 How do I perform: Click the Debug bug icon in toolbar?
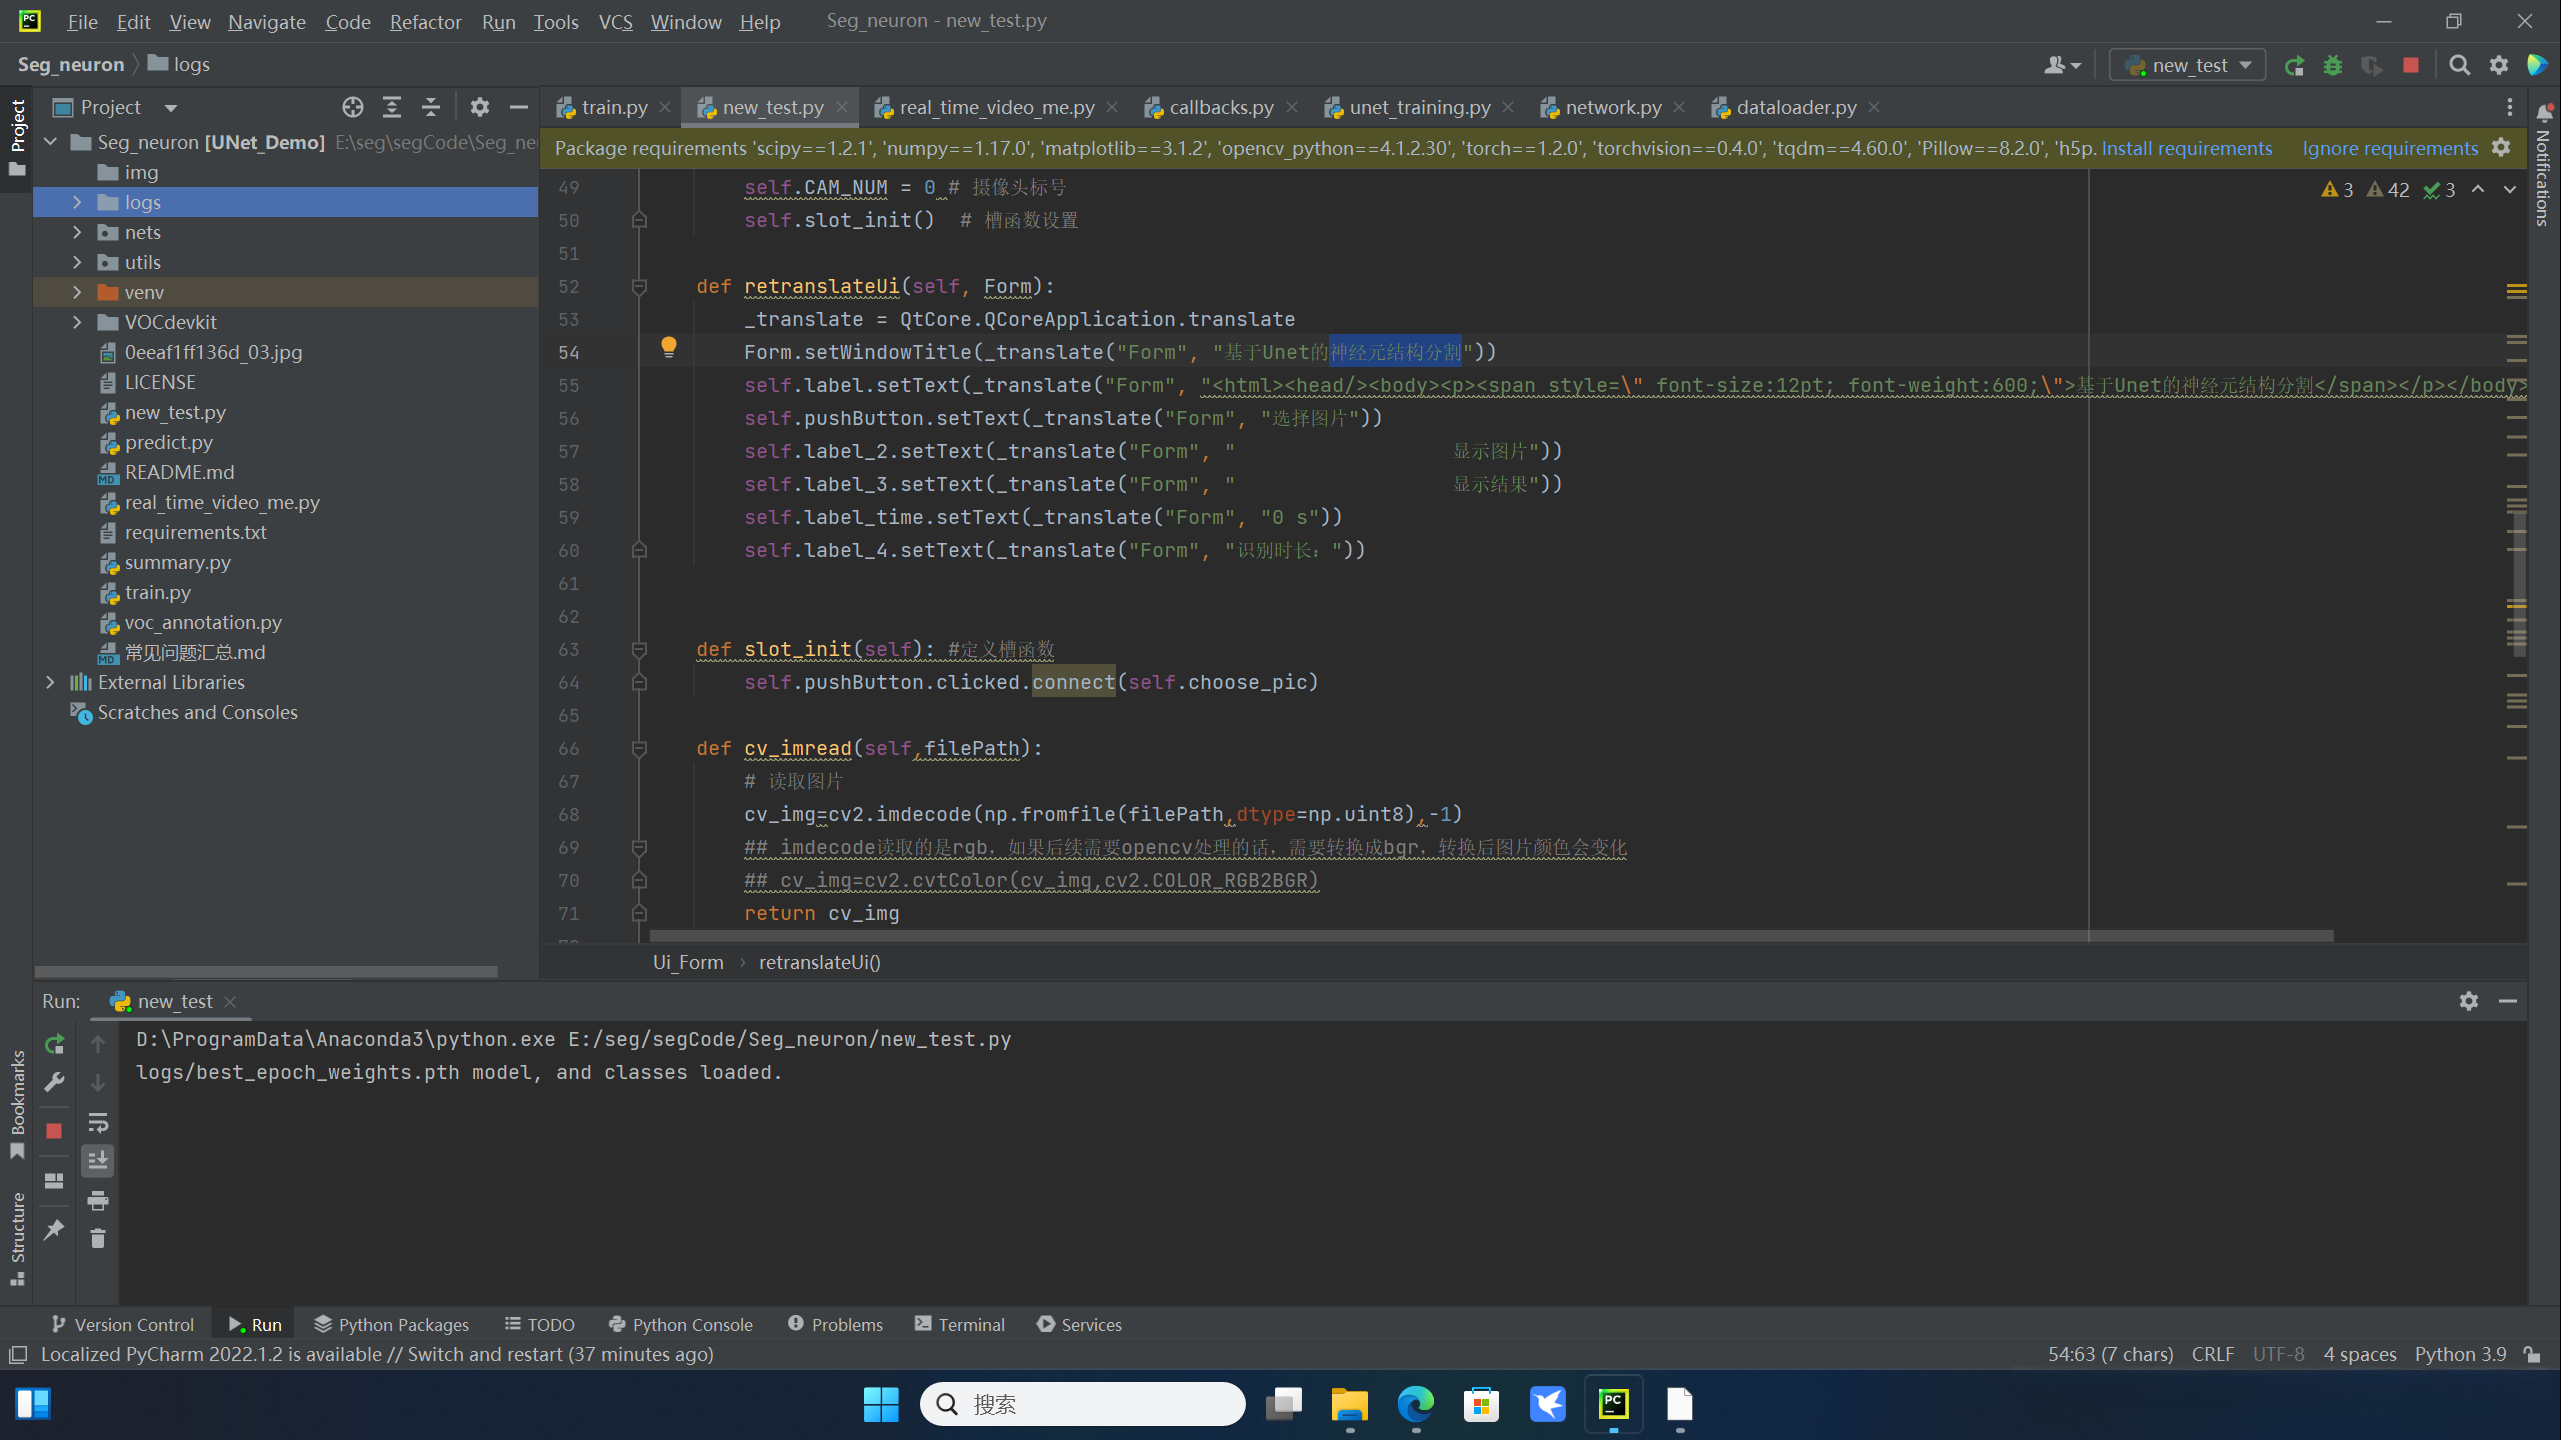(x=2333, y=66)
